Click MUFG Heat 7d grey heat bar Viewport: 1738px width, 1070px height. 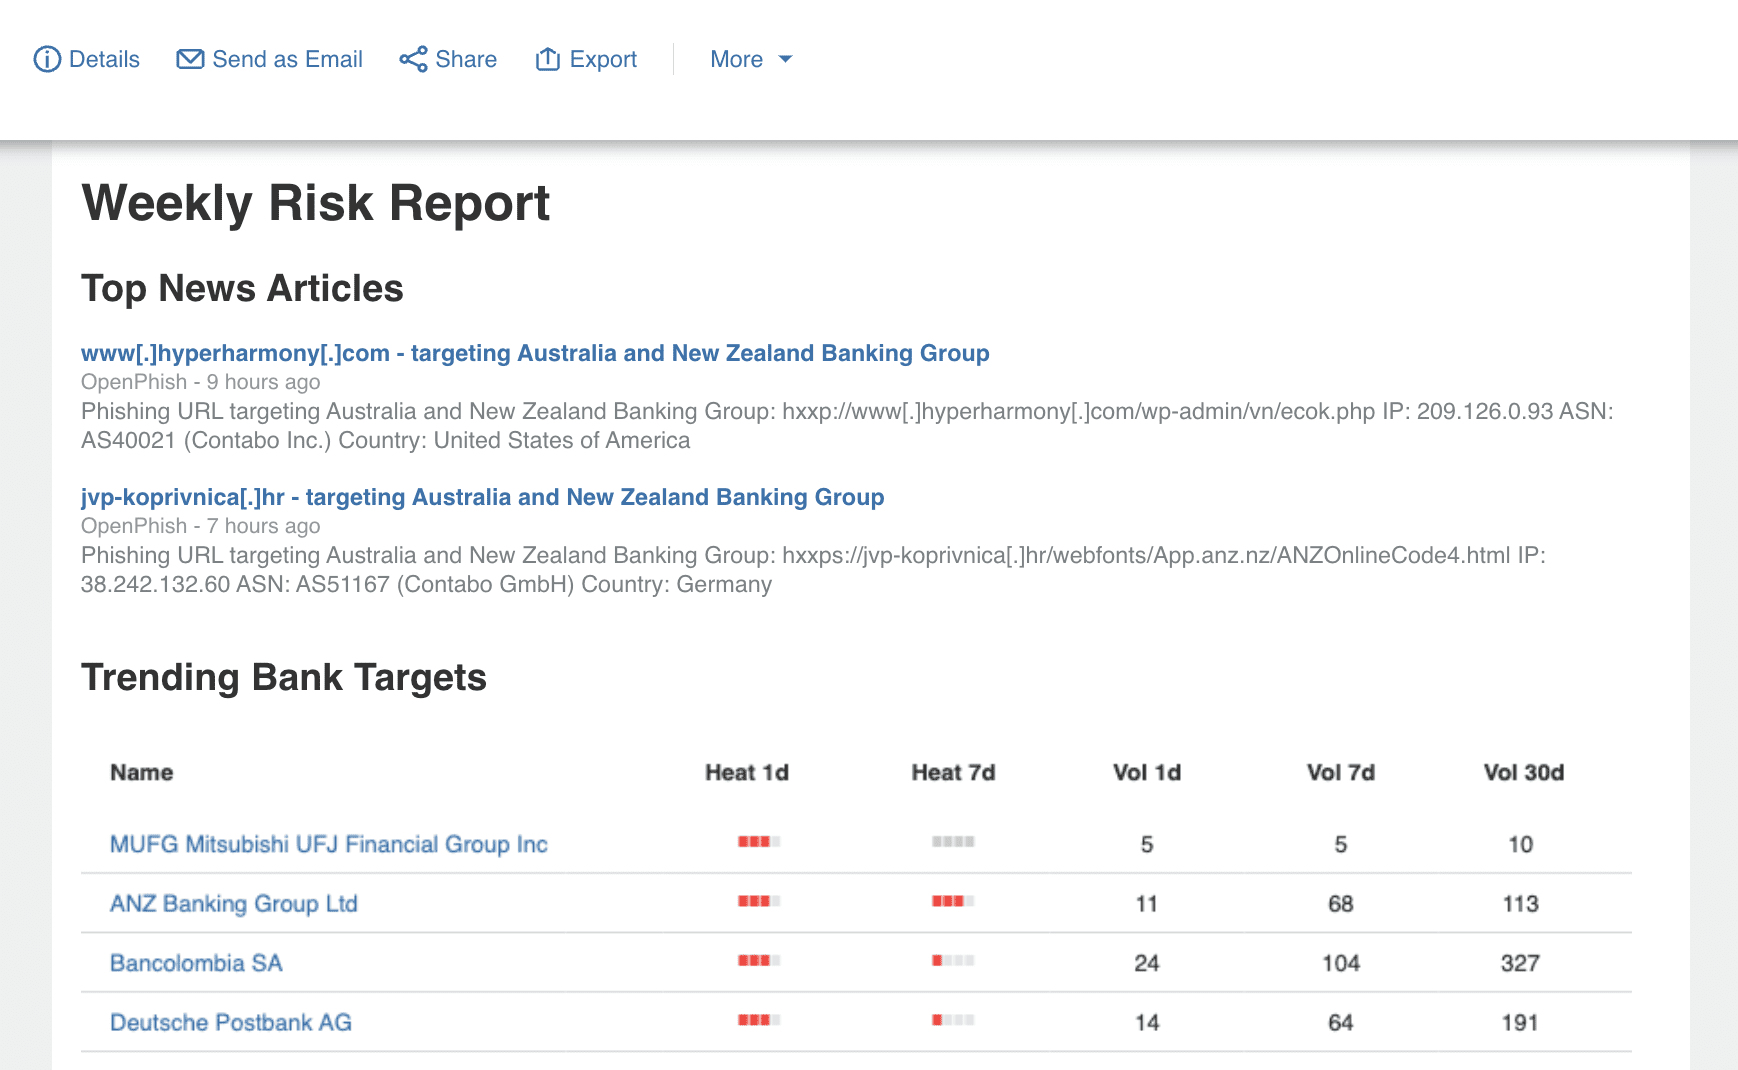pyautogui.click(x=953, y=841)
